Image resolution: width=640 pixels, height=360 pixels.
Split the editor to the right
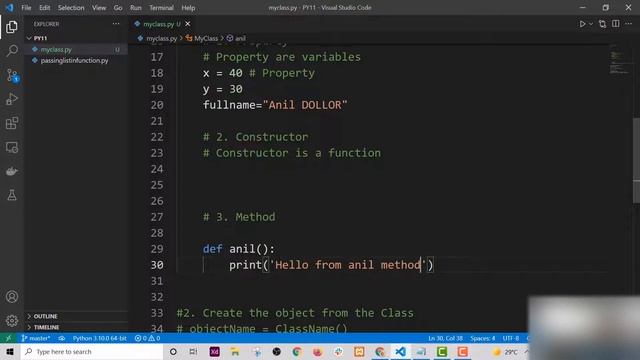[616, 24]
